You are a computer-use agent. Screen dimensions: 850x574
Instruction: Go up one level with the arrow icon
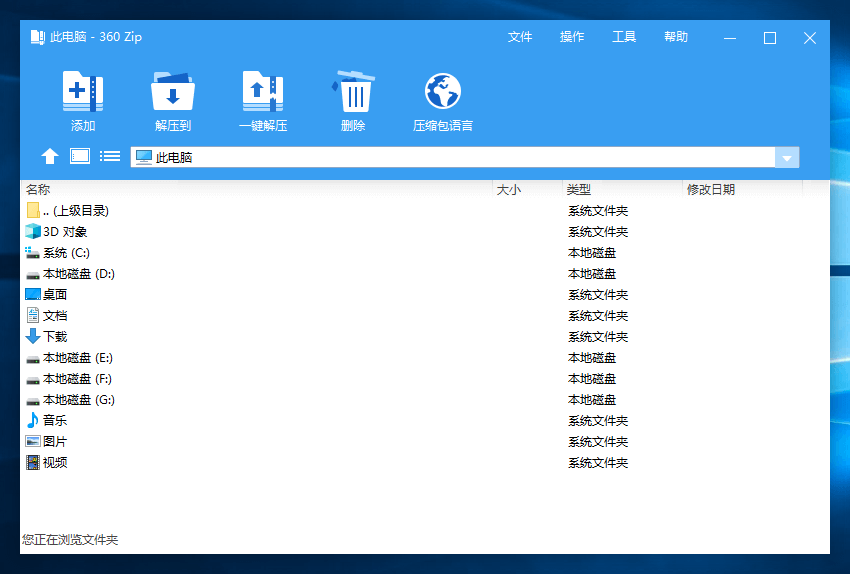pyautogui.click(x=50, y=157)
